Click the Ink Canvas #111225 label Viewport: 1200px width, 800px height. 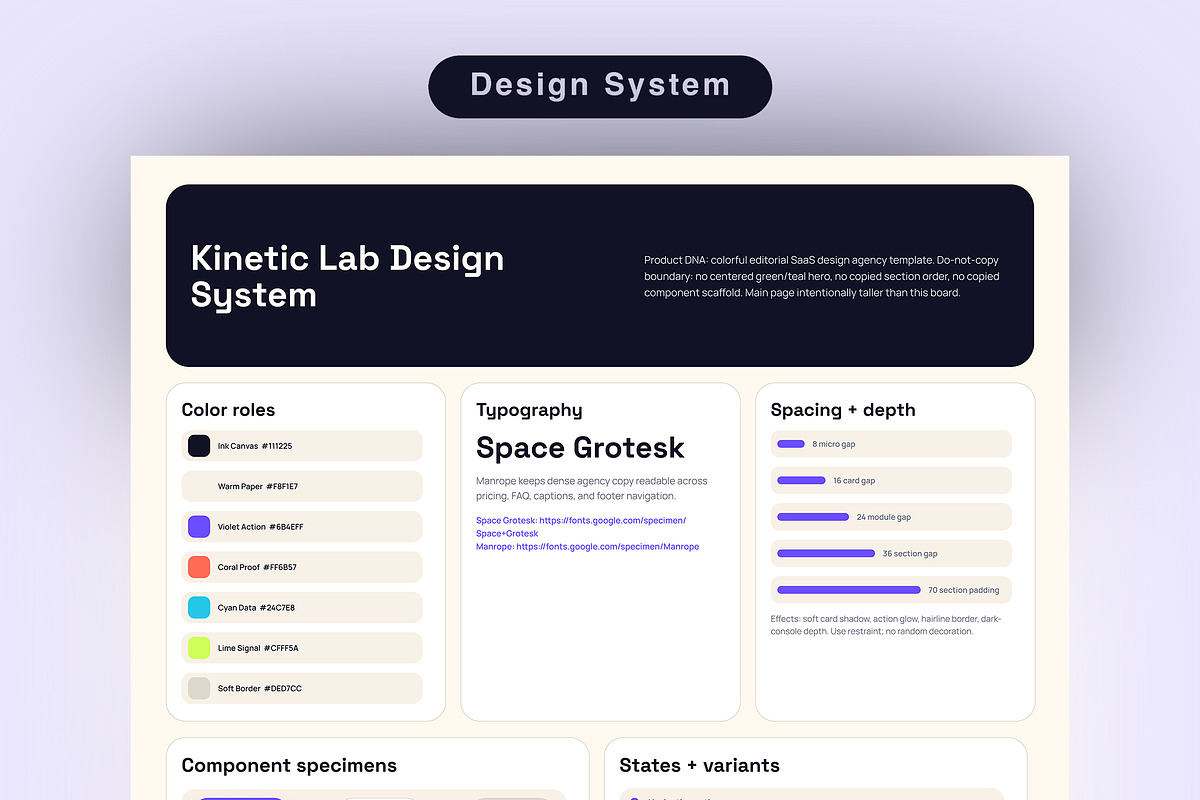coord(255,446)
